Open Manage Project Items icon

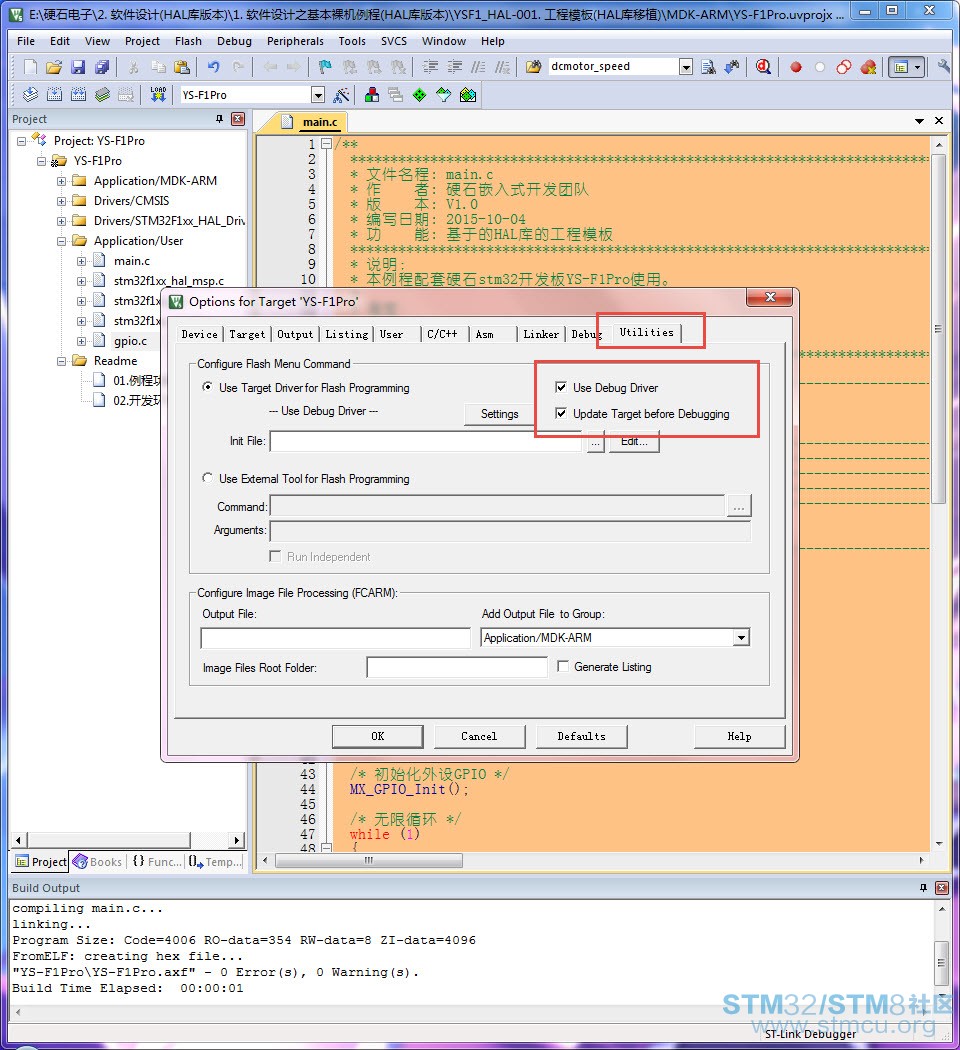pyautogui.click(x=372, y=95)
